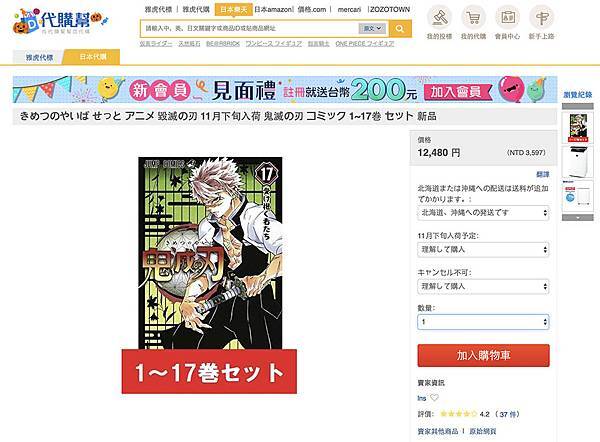Click the search keyword input field

(x=249, y=29)
